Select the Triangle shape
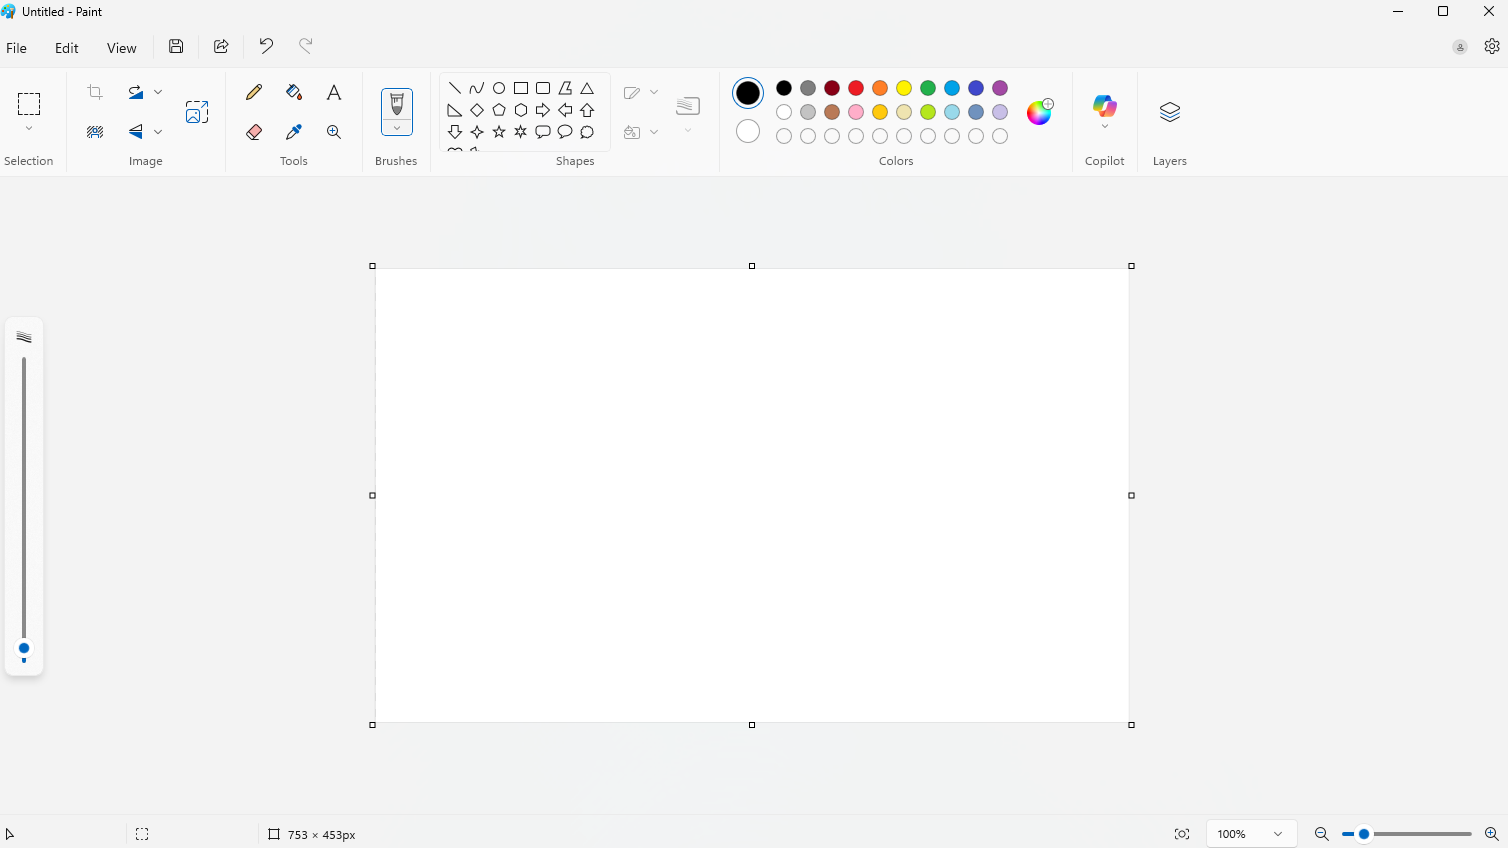Screen dimensions: 1508x848 [587, 88]
